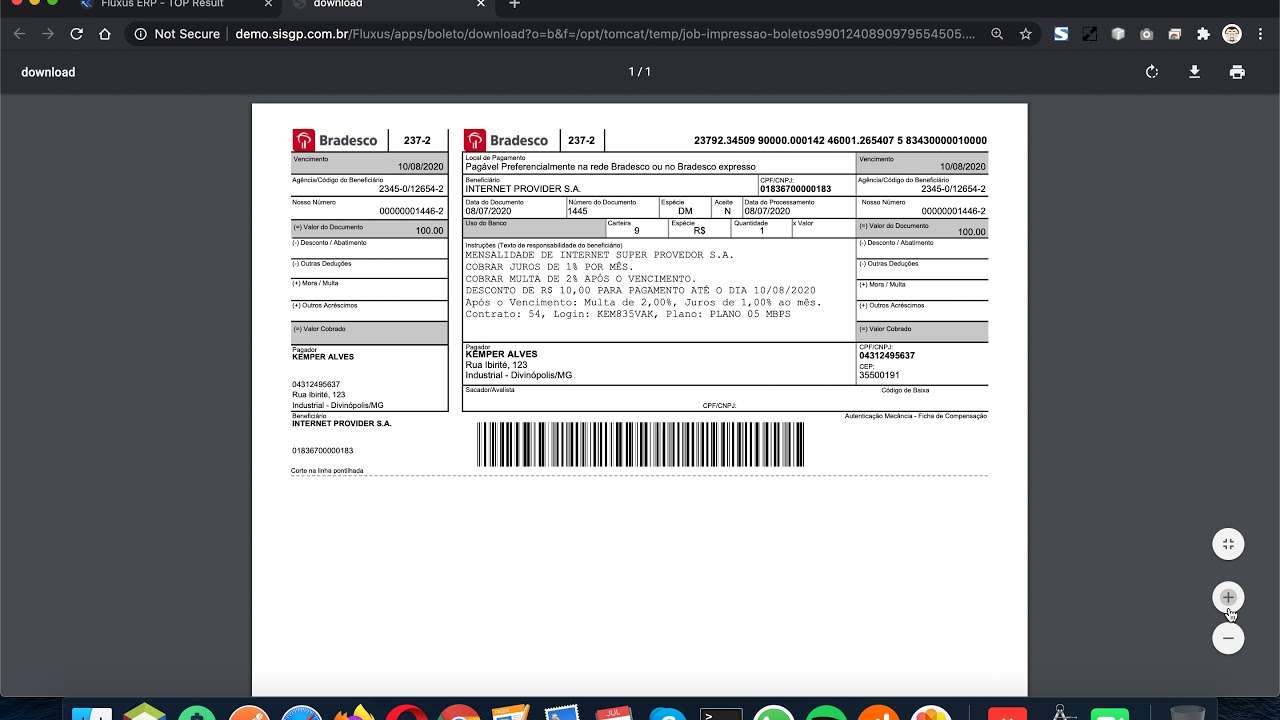Go forward in browser history

click(x=48, y=34)
